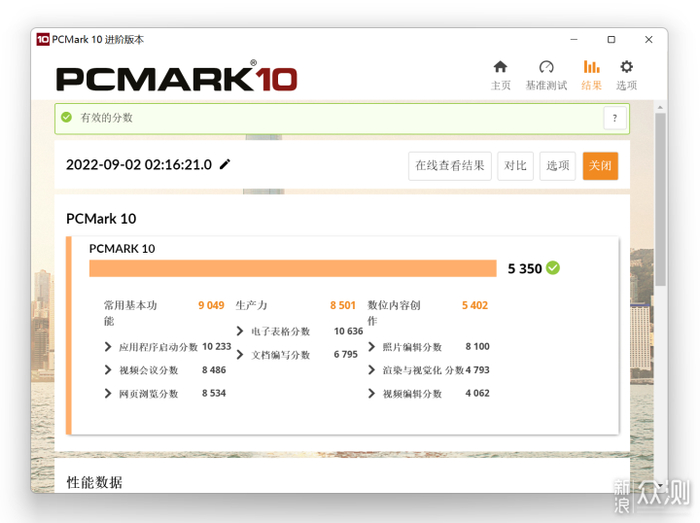Click the 在线查看结果 button
This screenshot has width=700, height=523.
point(450,166)
